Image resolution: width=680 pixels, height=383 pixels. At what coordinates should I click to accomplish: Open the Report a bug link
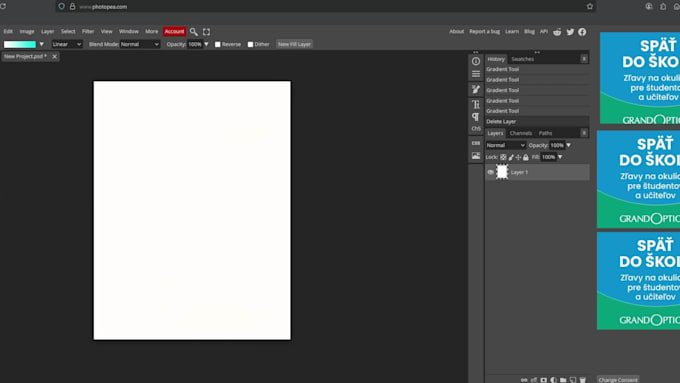(x=484, y=32)
